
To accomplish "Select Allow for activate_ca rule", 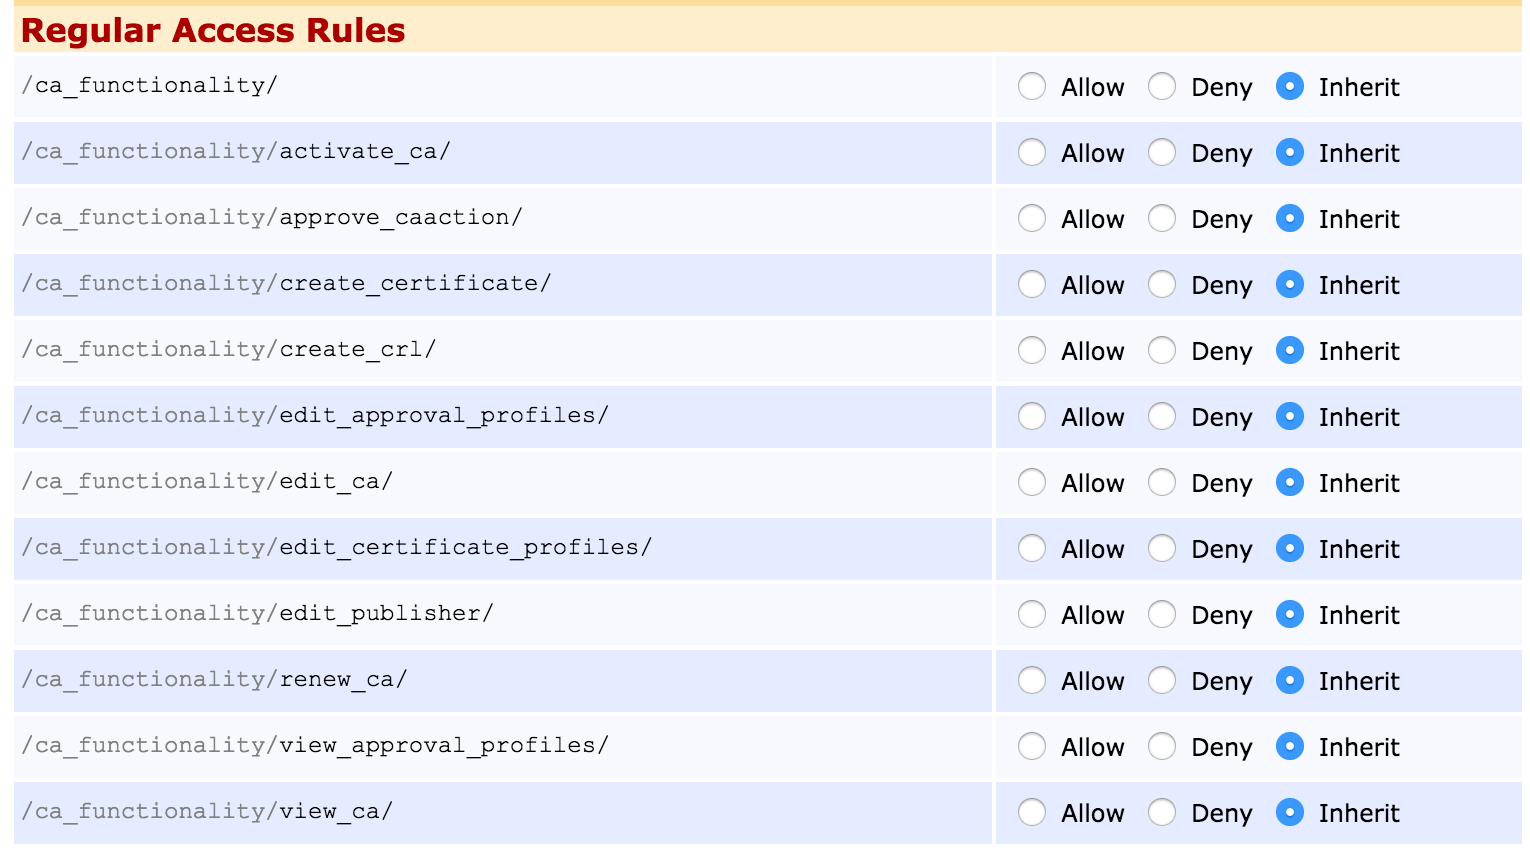I will 1032,153.
